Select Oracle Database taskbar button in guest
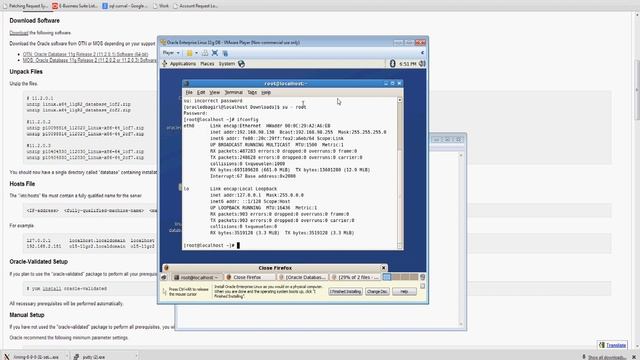Viewport: 640px width, 360px height. tap(302, 277)
